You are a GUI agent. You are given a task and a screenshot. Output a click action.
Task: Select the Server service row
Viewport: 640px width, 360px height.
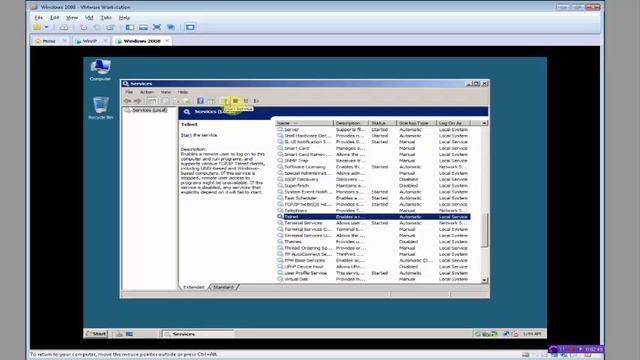coord(373,129)
